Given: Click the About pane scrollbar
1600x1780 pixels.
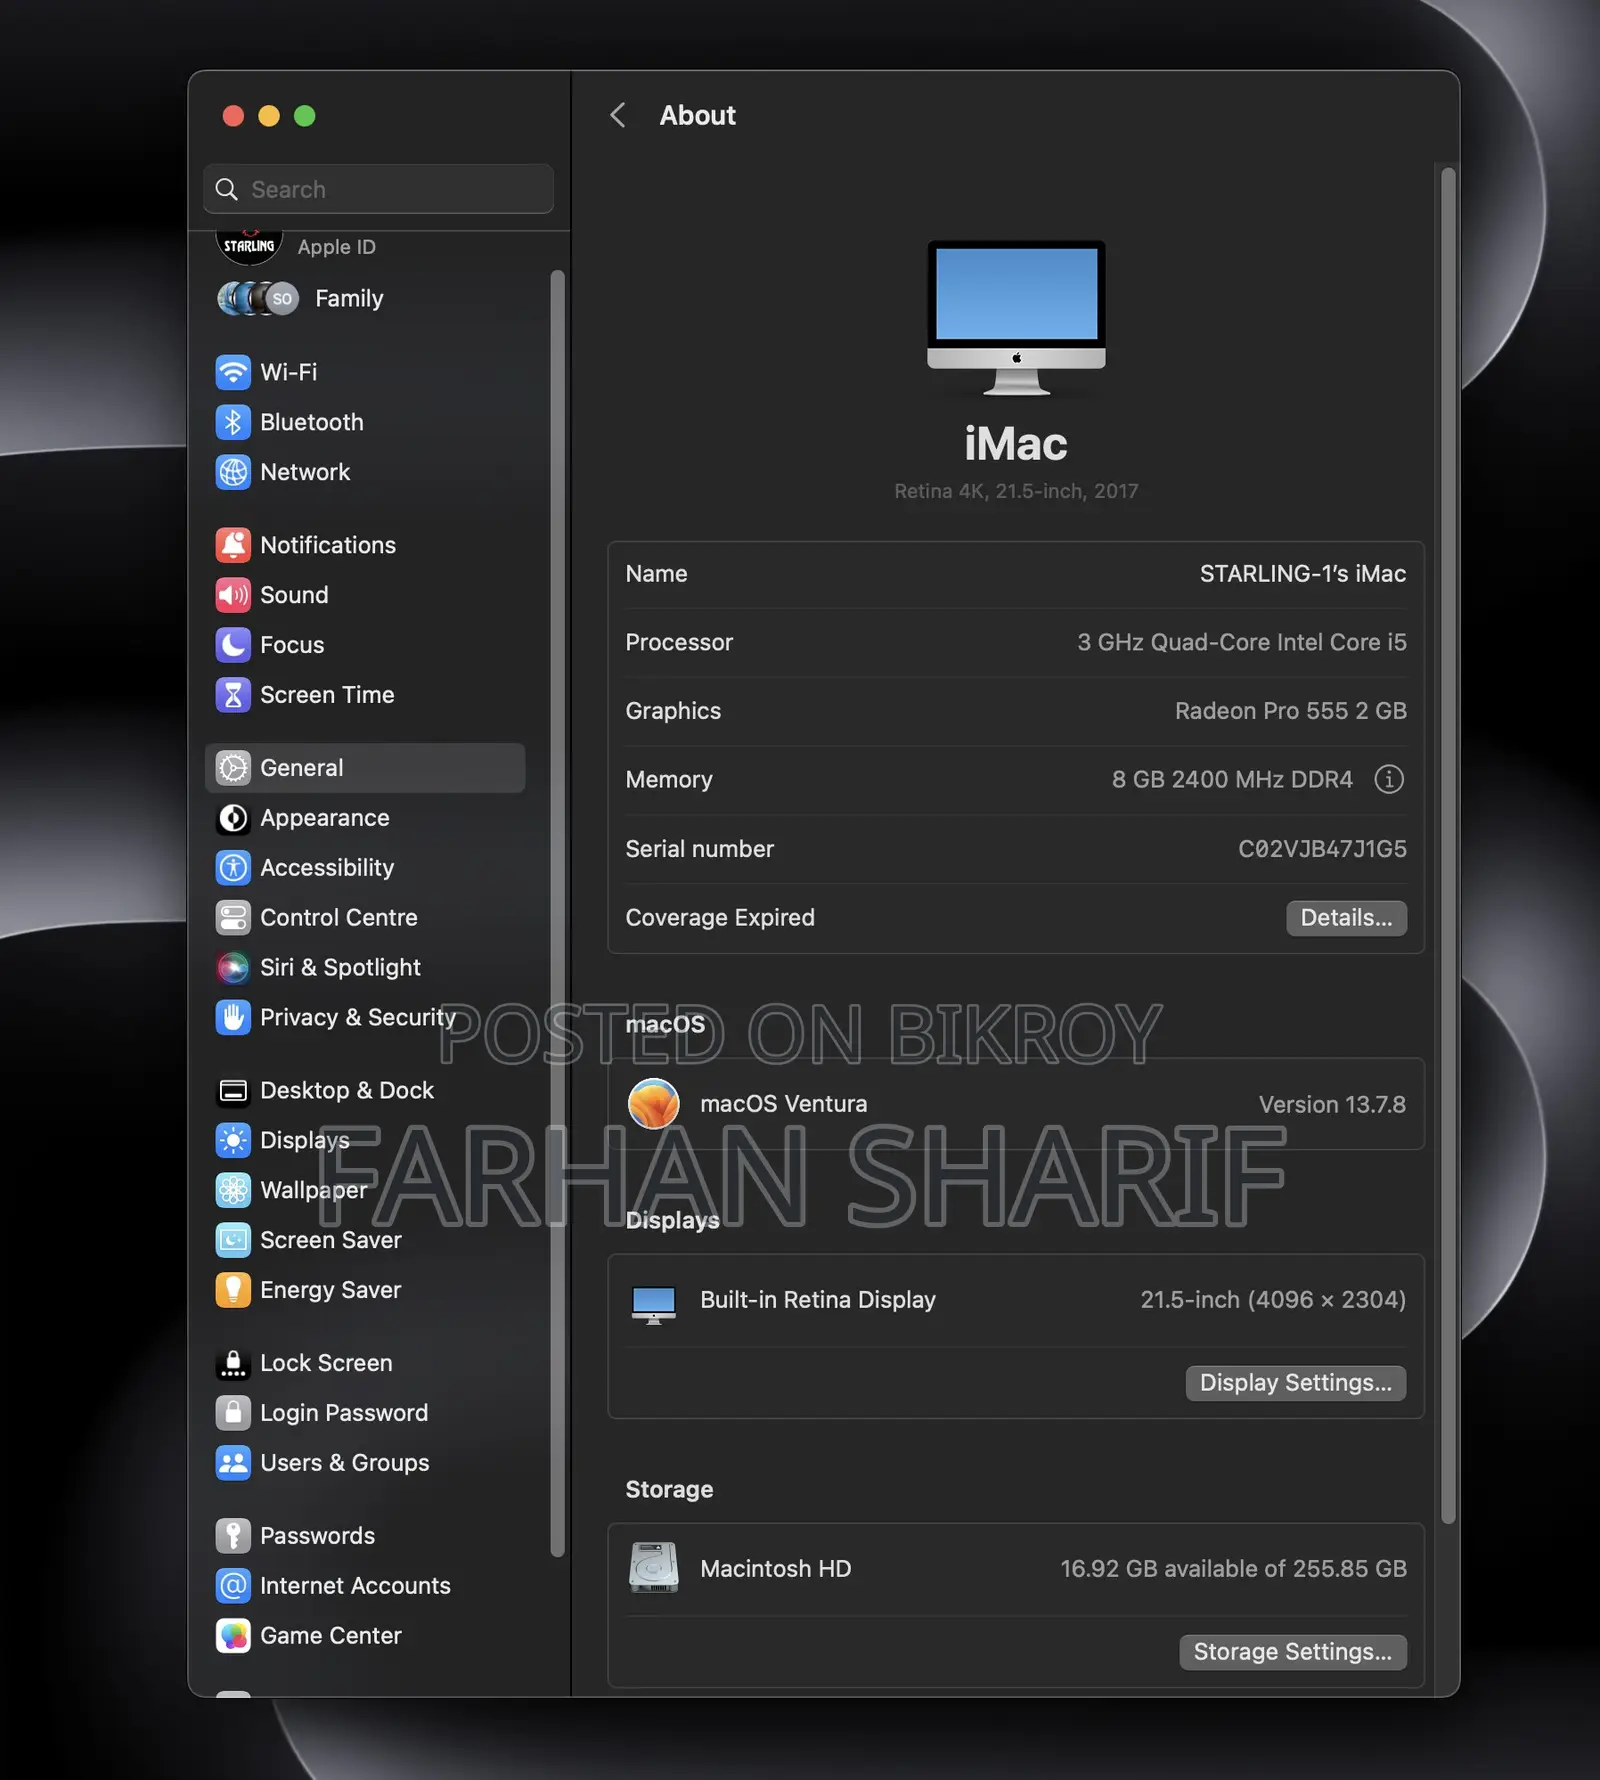Looking at the screenshot, I should coord(1447,845).
